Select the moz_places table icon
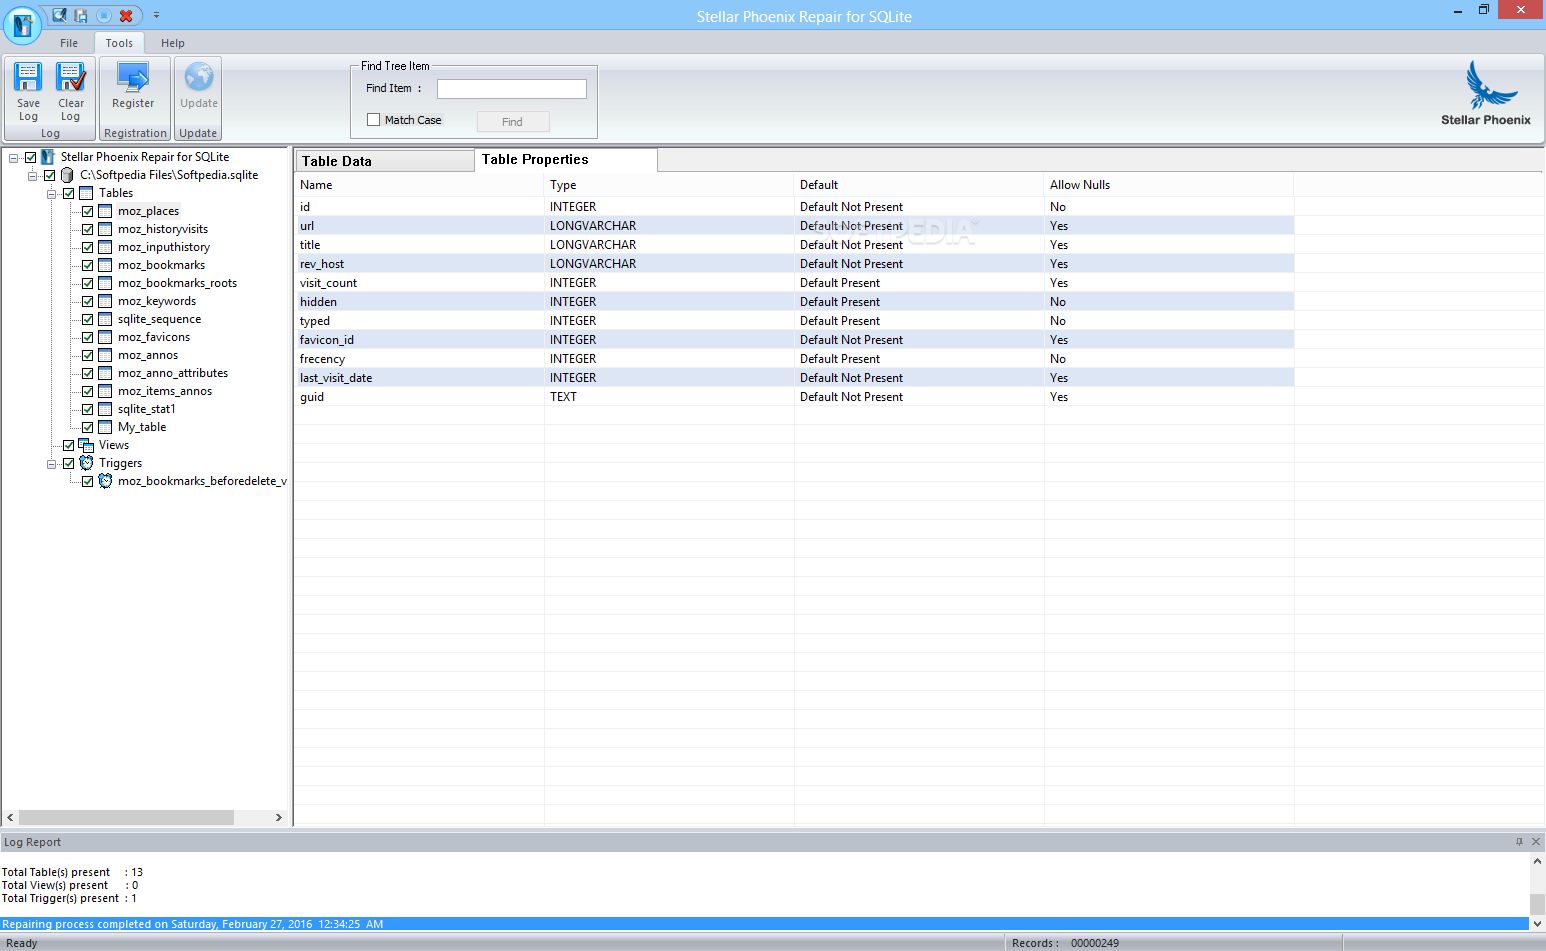 [105, 211]
